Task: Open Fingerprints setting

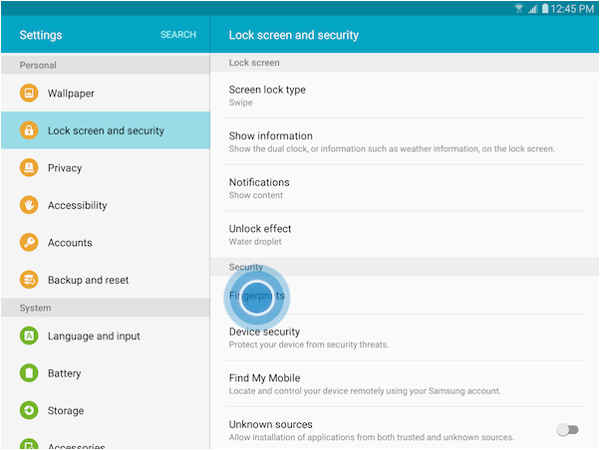Action: point(404,295)
